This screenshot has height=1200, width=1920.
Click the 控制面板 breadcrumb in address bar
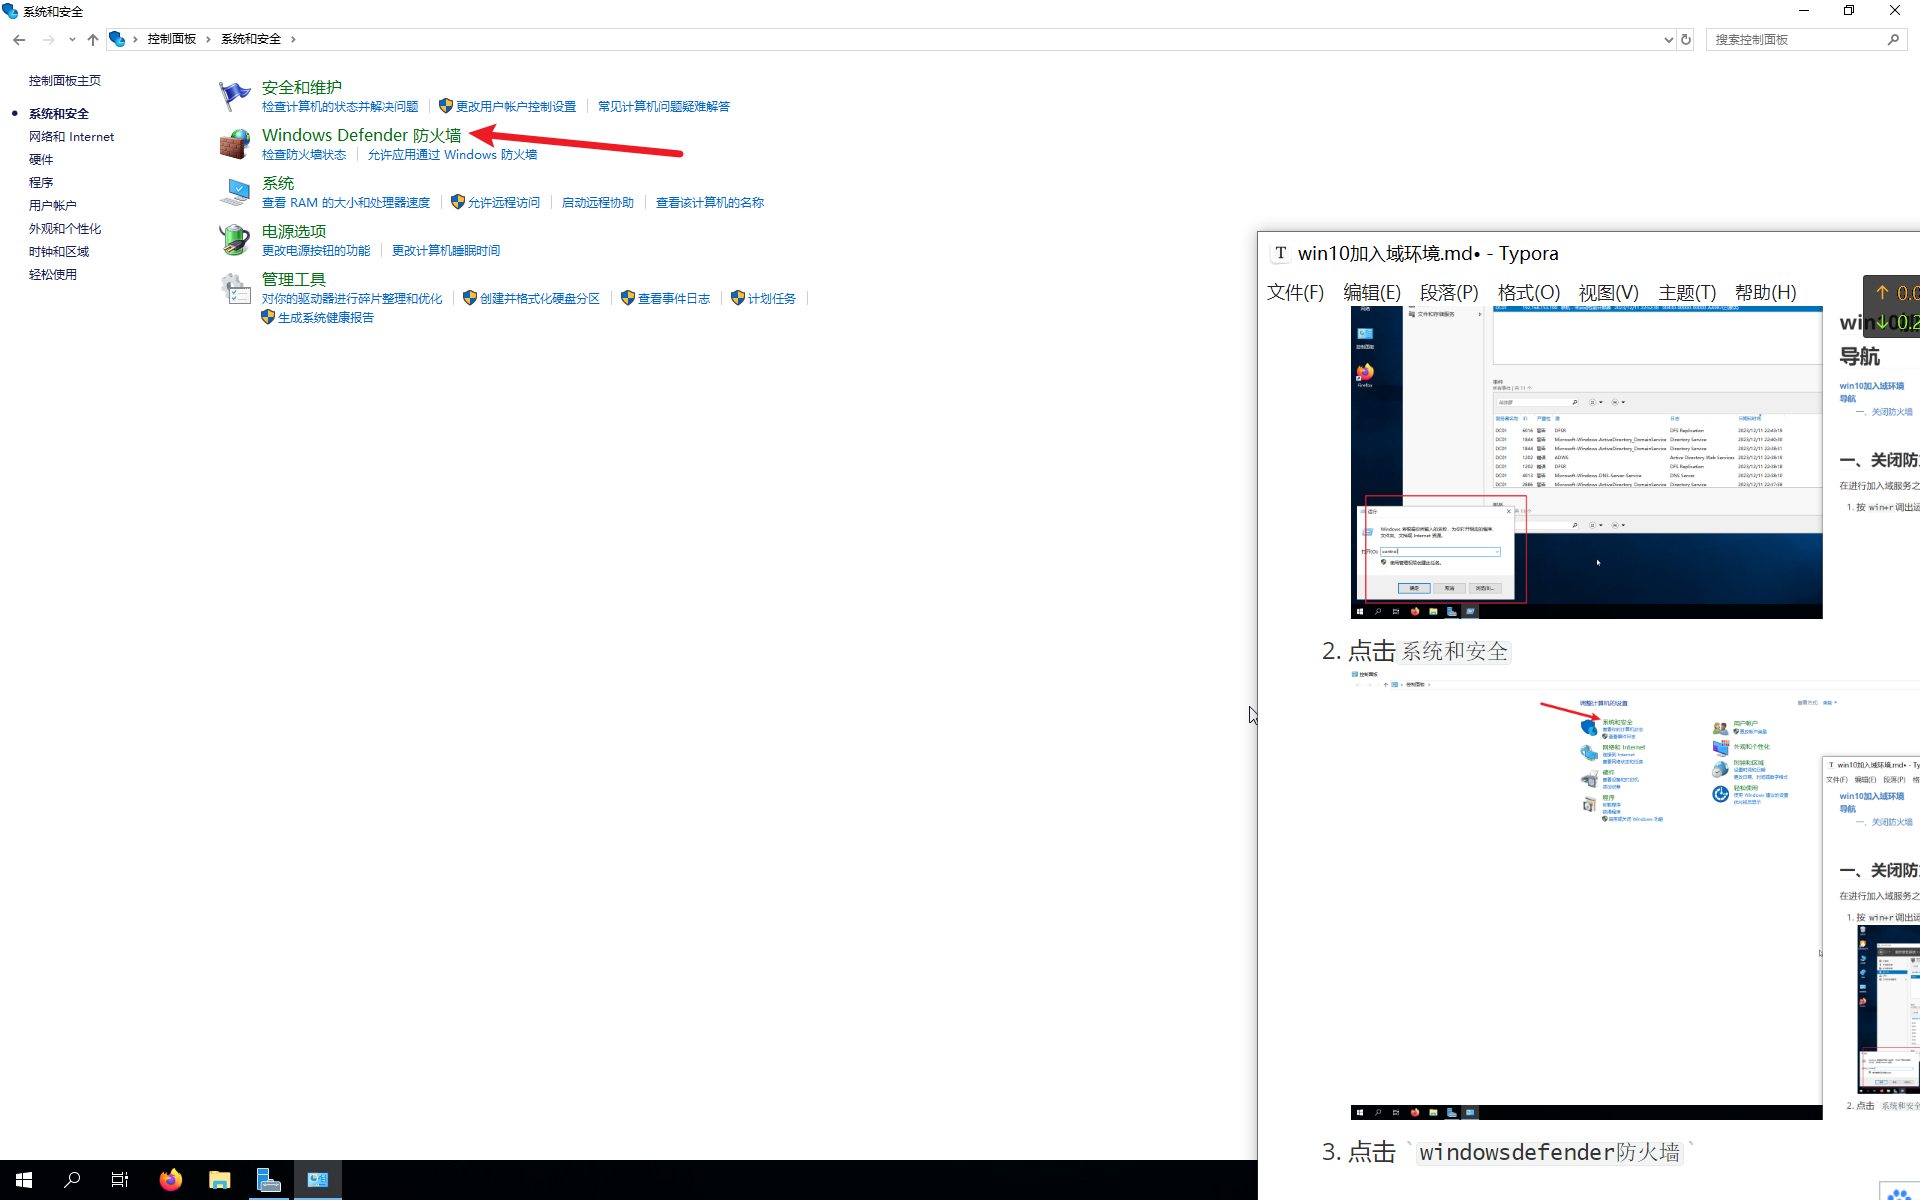coord(172,39)
